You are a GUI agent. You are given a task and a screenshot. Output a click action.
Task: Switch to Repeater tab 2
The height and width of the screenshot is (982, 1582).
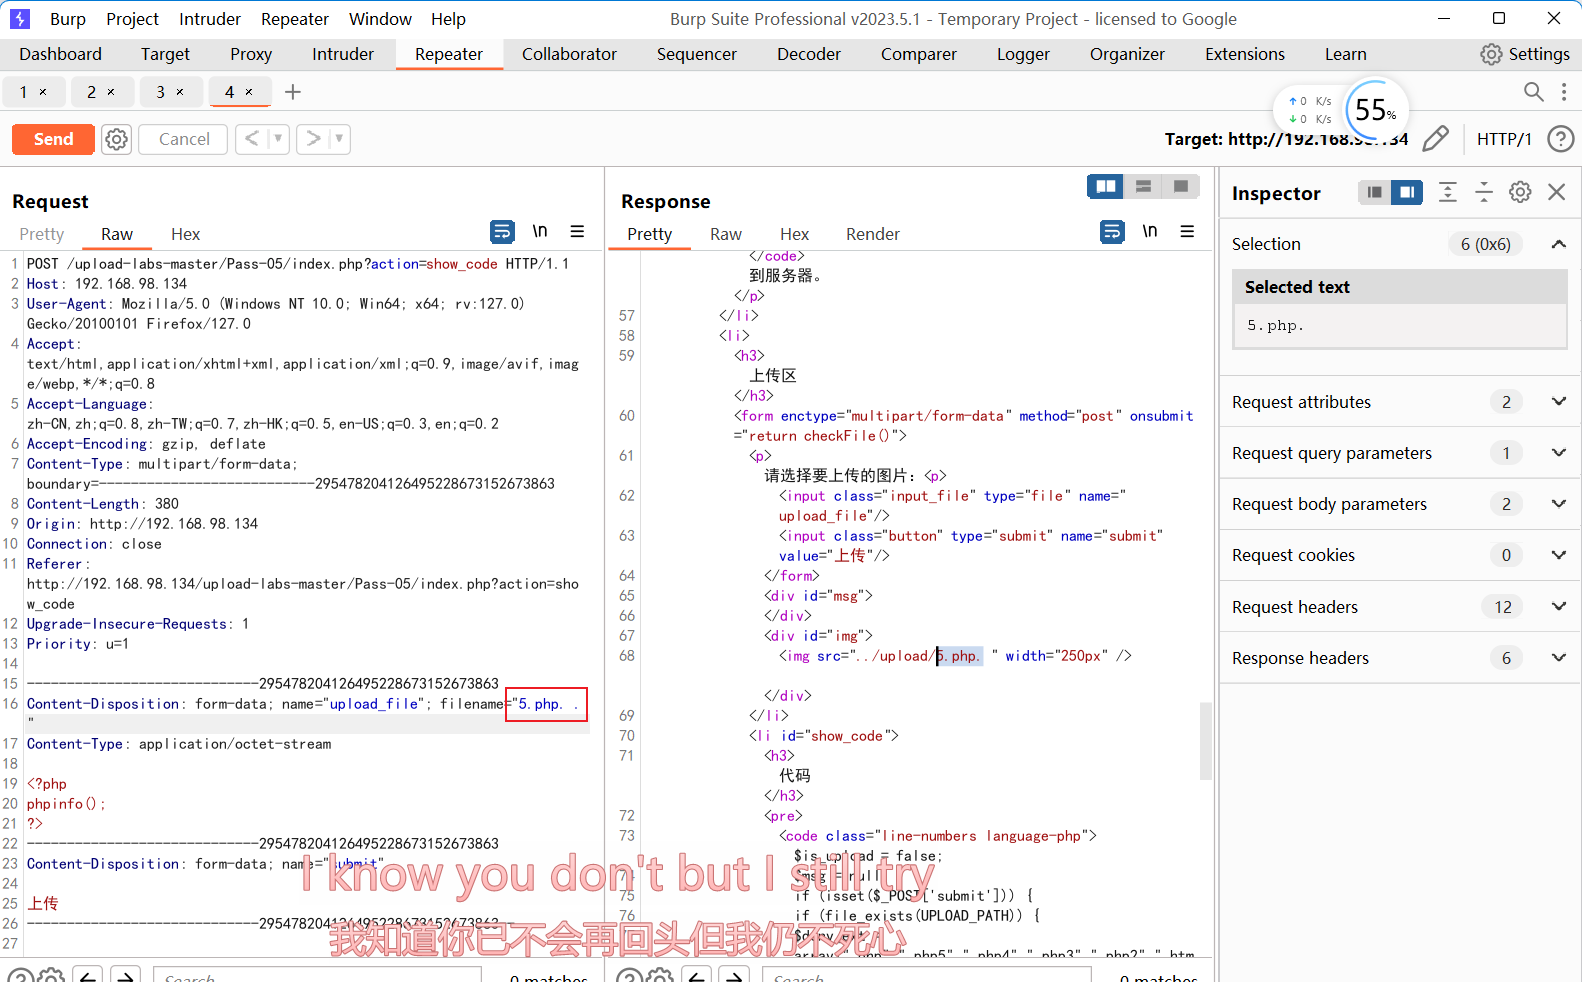click(91, 92)
